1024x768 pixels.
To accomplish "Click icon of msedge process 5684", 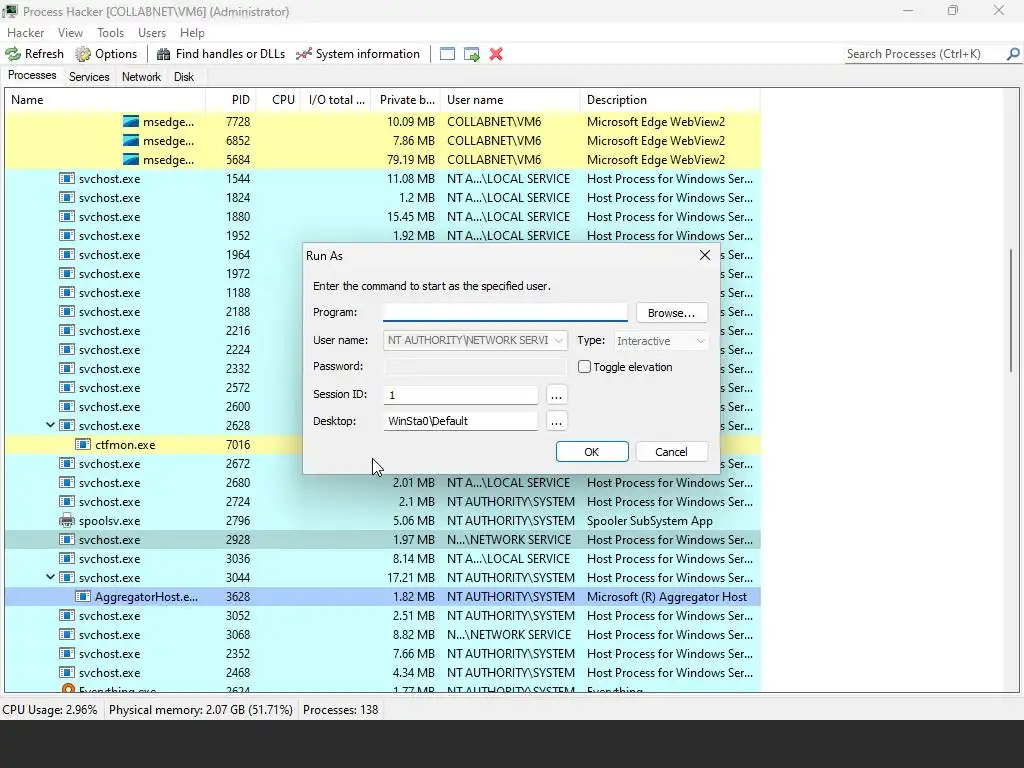I will click(131, 159).
